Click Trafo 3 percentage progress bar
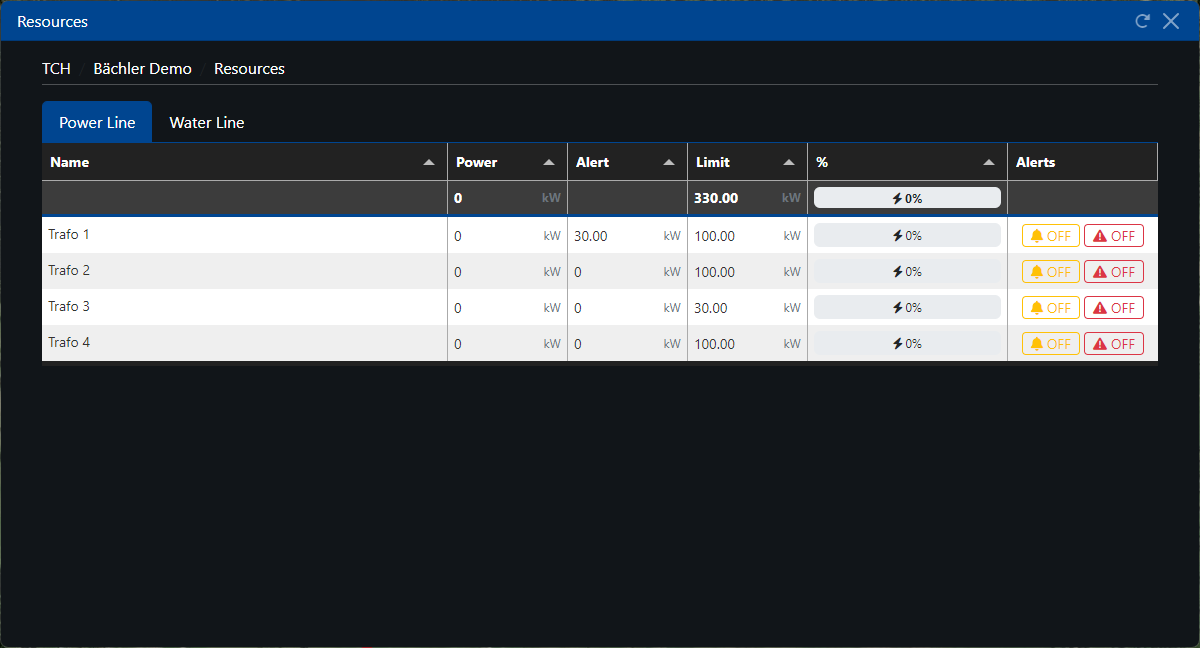Image resolution: width=1200 pixels, height=648 pixels. pyautogui.click(x=907, y=308)
